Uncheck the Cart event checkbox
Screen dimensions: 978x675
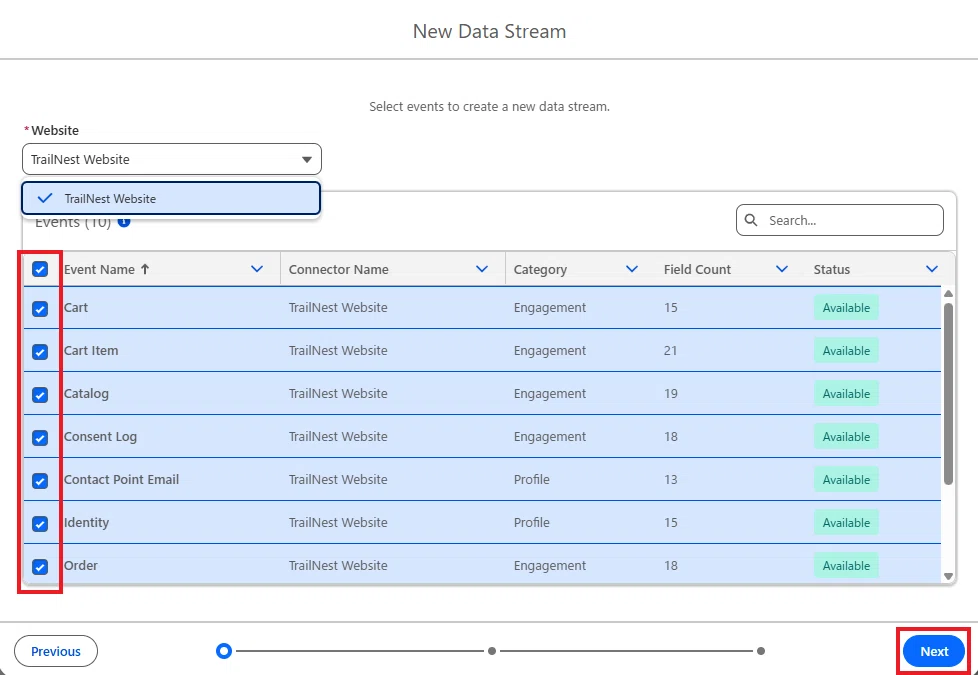(40, 309)
